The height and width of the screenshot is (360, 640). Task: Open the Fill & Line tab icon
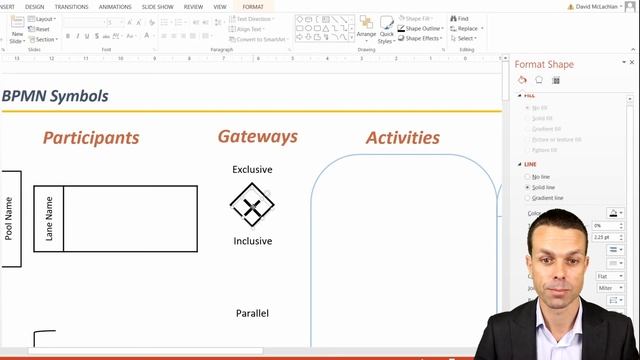tap(522, 80)
